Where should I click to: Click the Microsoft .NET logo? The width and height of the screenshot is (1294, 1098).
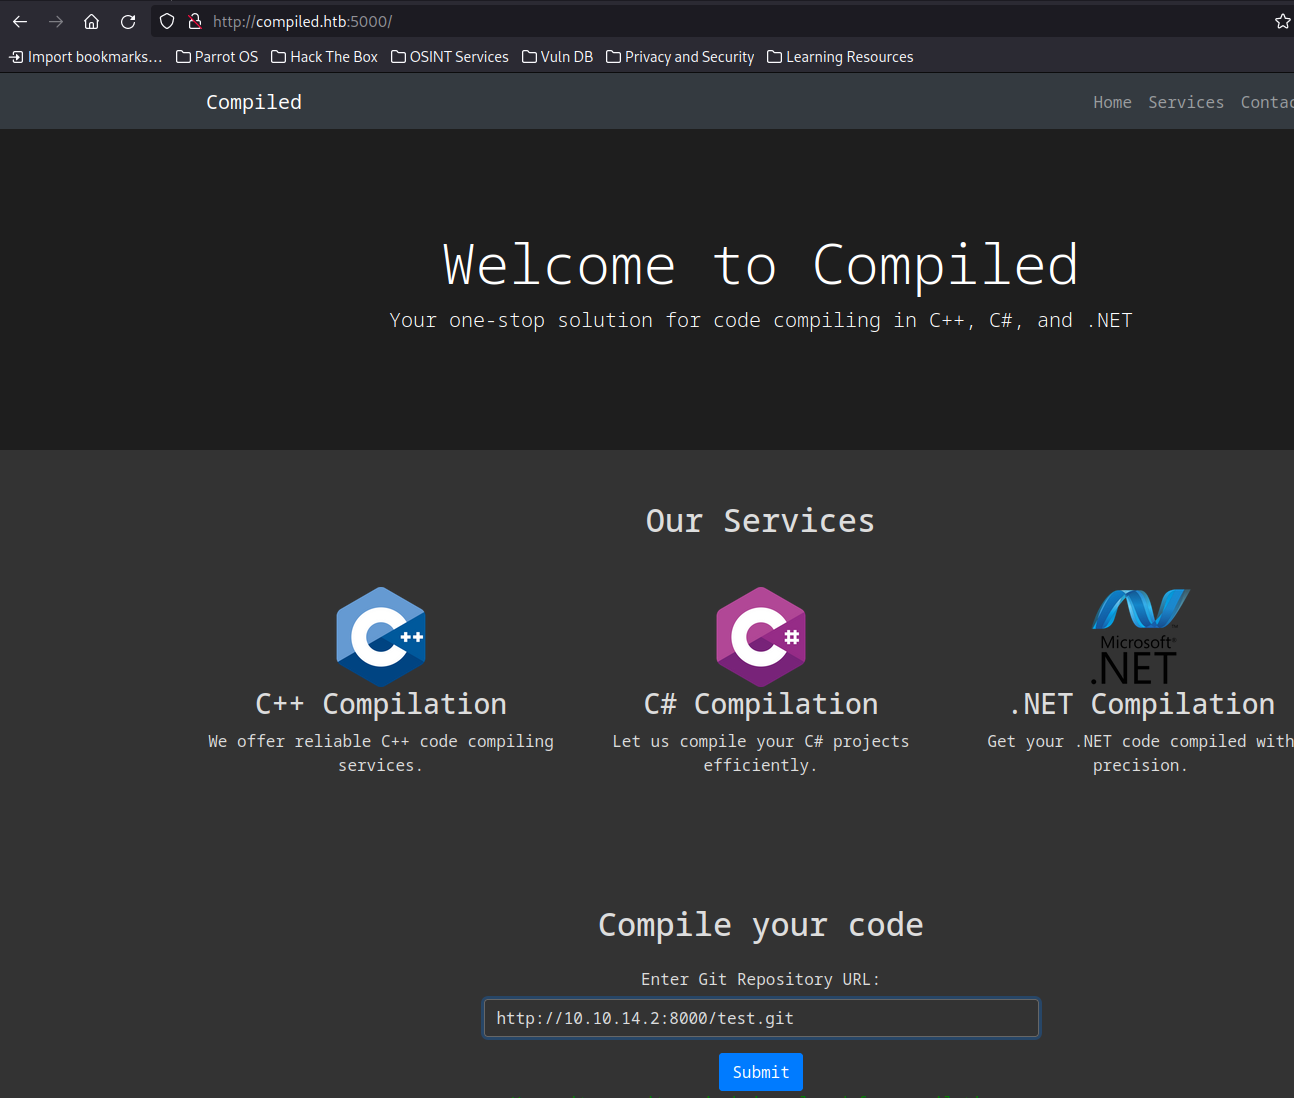tap(1139, 636)
